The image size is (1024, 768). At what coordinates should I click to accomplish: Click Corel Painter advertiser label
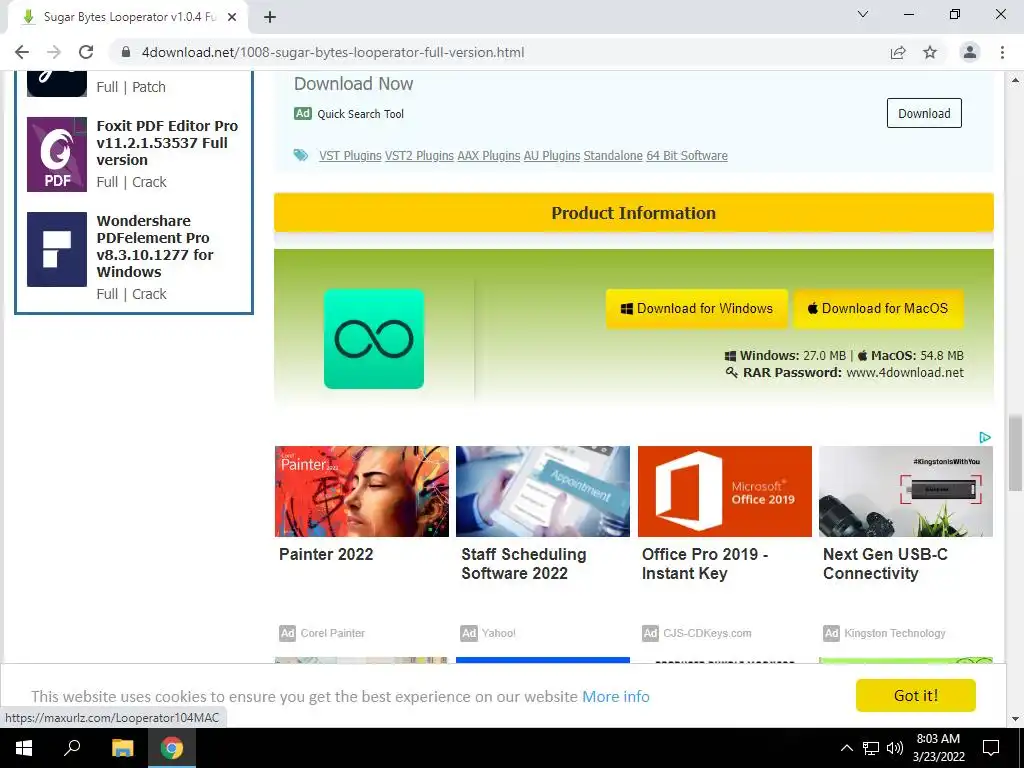tap(332, 633)
